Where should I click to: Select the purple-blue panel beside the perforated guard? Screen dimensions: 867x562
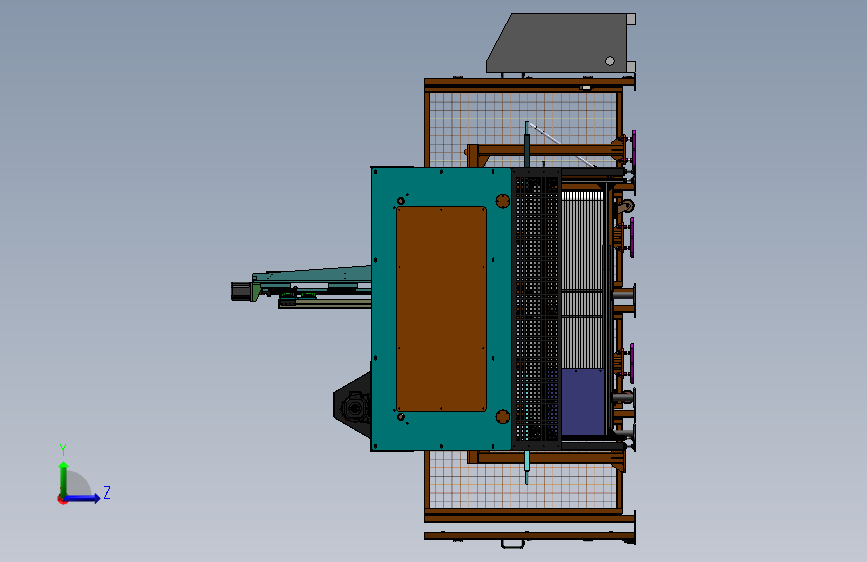click(583, 402)
